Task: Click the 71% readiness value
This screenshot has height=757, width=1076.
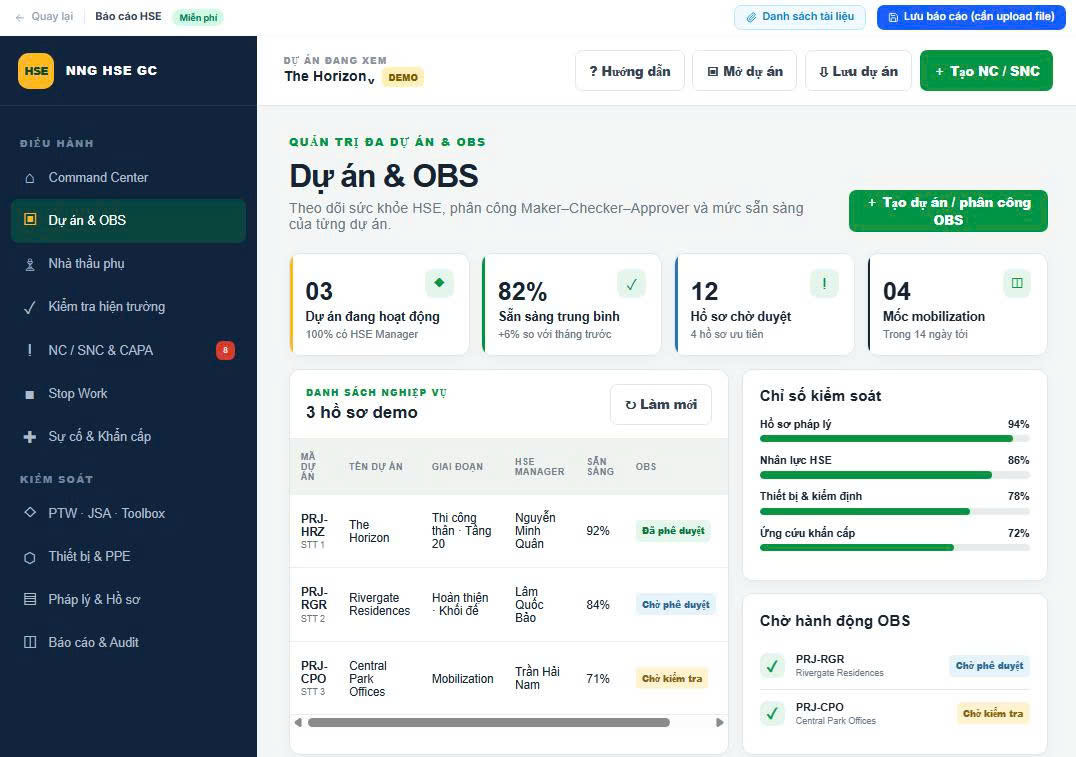Action: point(598,679)
